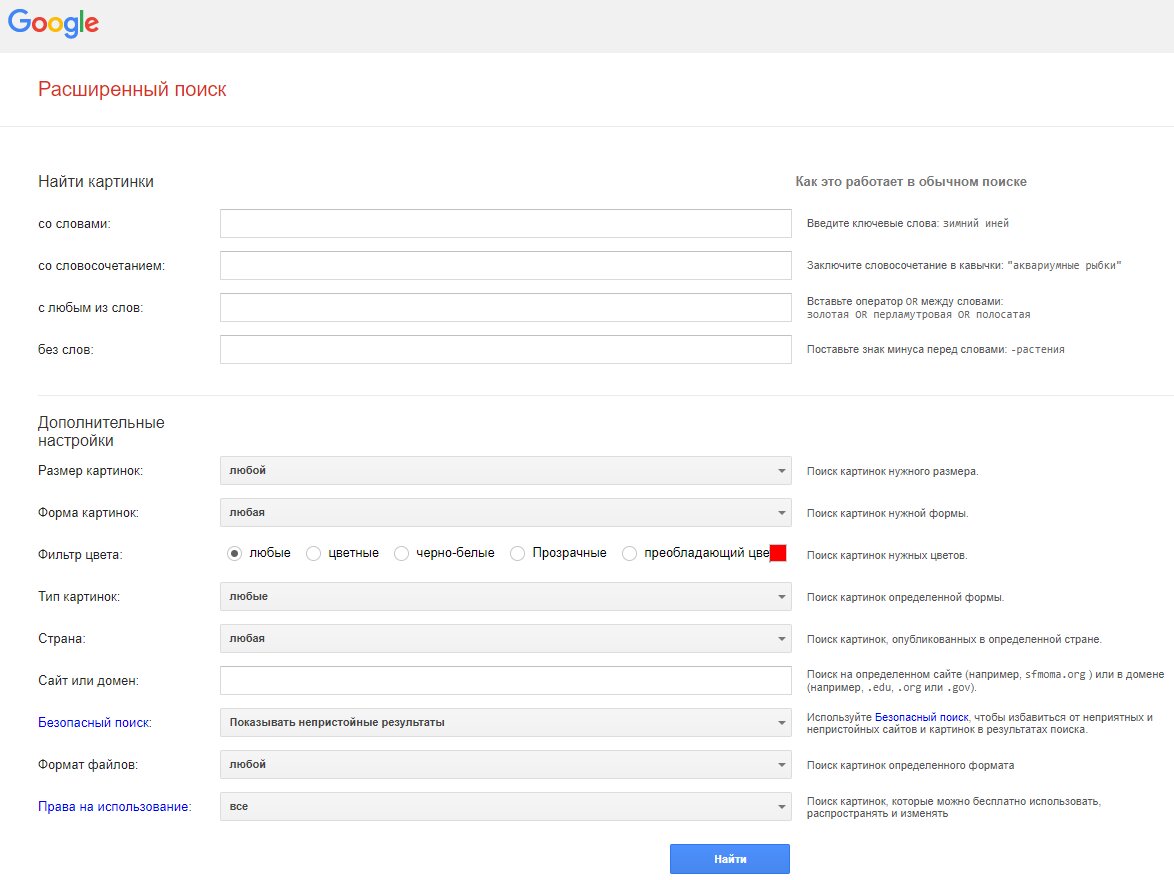Image resolution: width=1174 pixels, height=880 pixels.
Task: Open the 'Безопасный поиск' results dropdown
Action: 505,722
